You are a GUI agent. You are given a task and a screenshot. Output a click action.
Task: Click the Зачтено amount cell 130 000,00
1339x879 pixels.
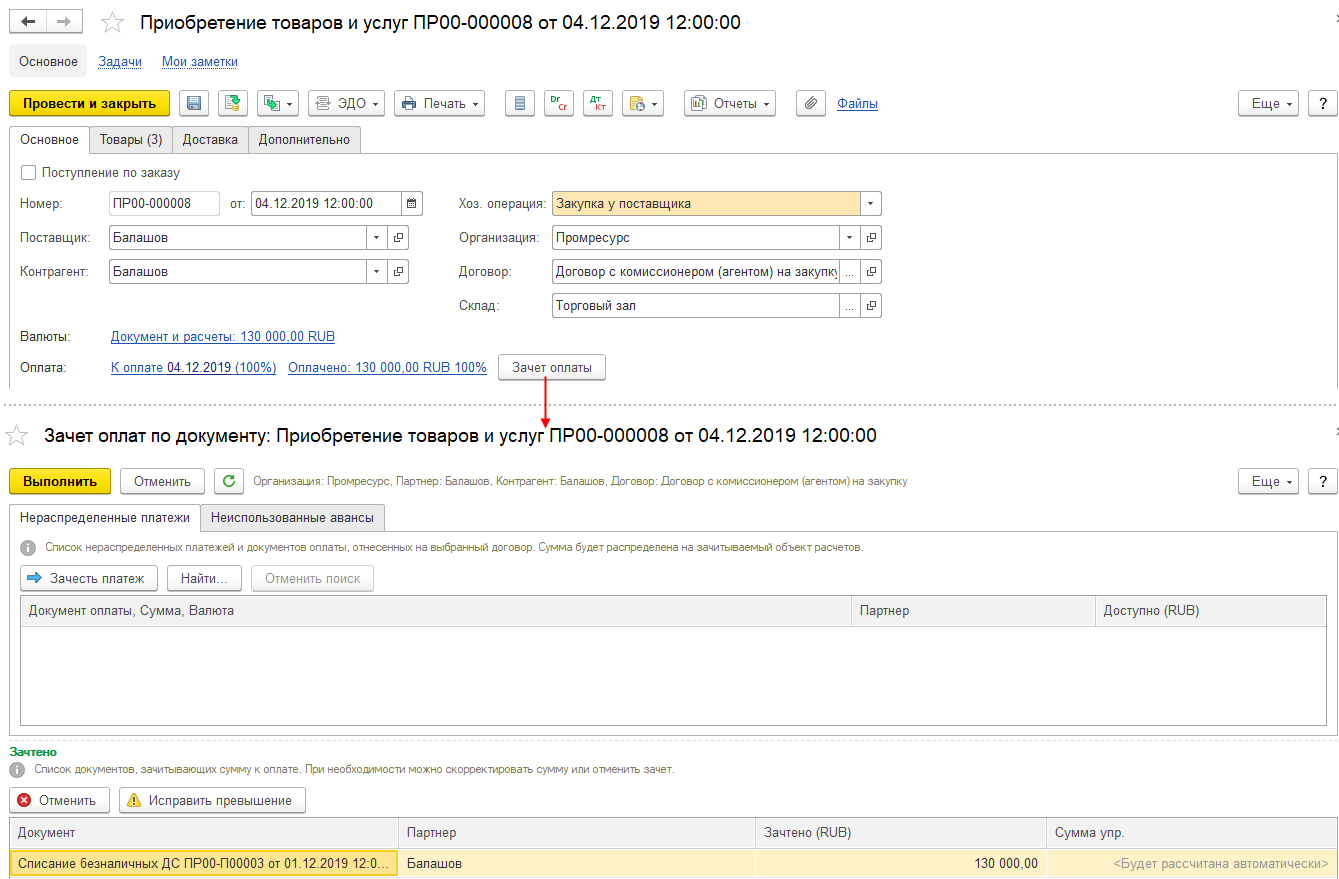click(900, 864)
